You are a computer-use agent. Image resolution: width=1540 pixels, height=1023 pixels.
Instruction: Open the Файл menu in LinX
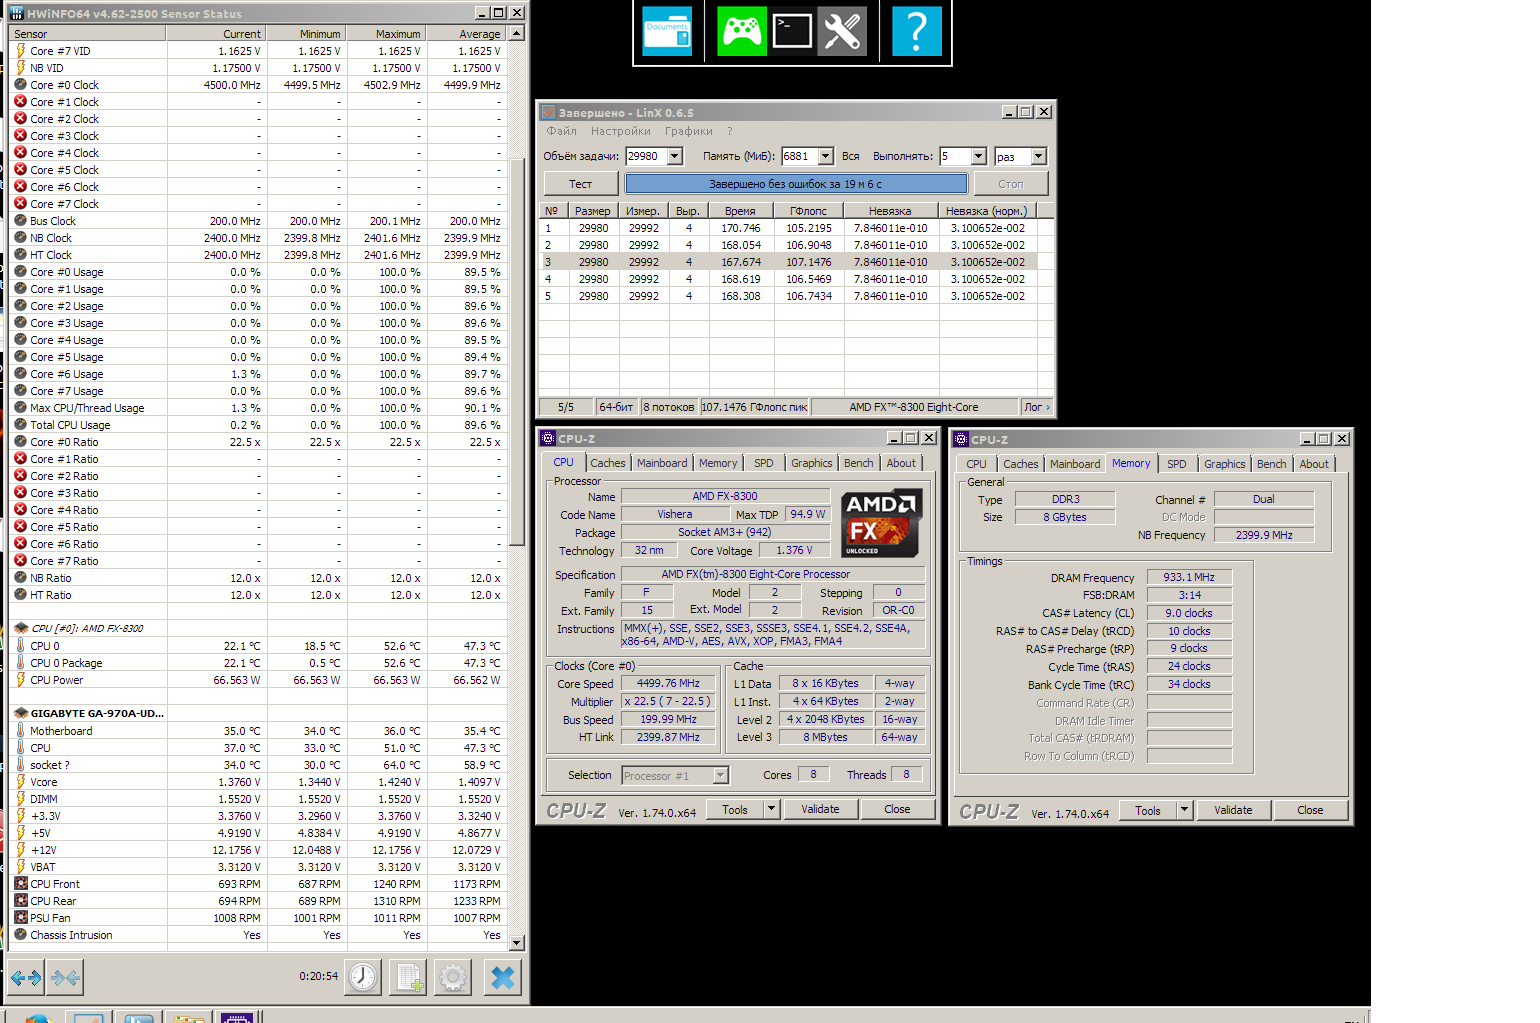(x=562, y=131)
